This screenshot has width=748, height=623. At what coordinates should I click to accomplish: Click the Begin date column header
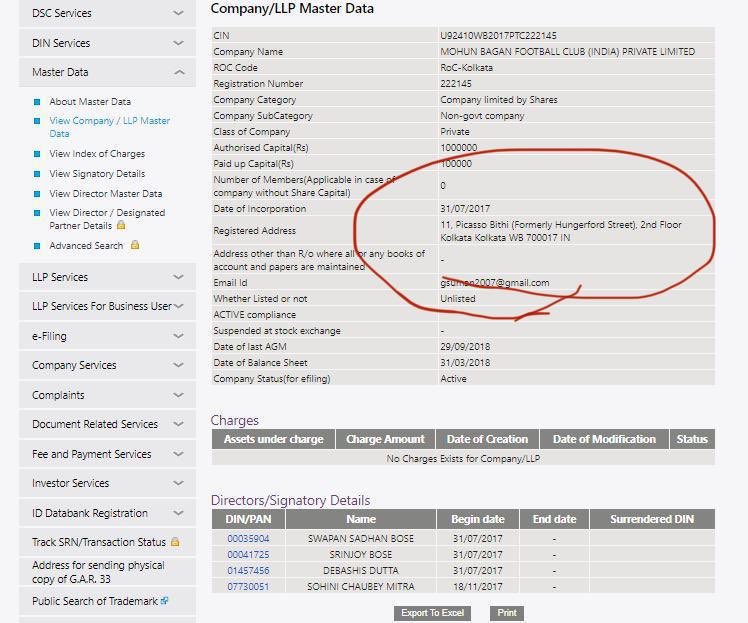pos(478,519)
